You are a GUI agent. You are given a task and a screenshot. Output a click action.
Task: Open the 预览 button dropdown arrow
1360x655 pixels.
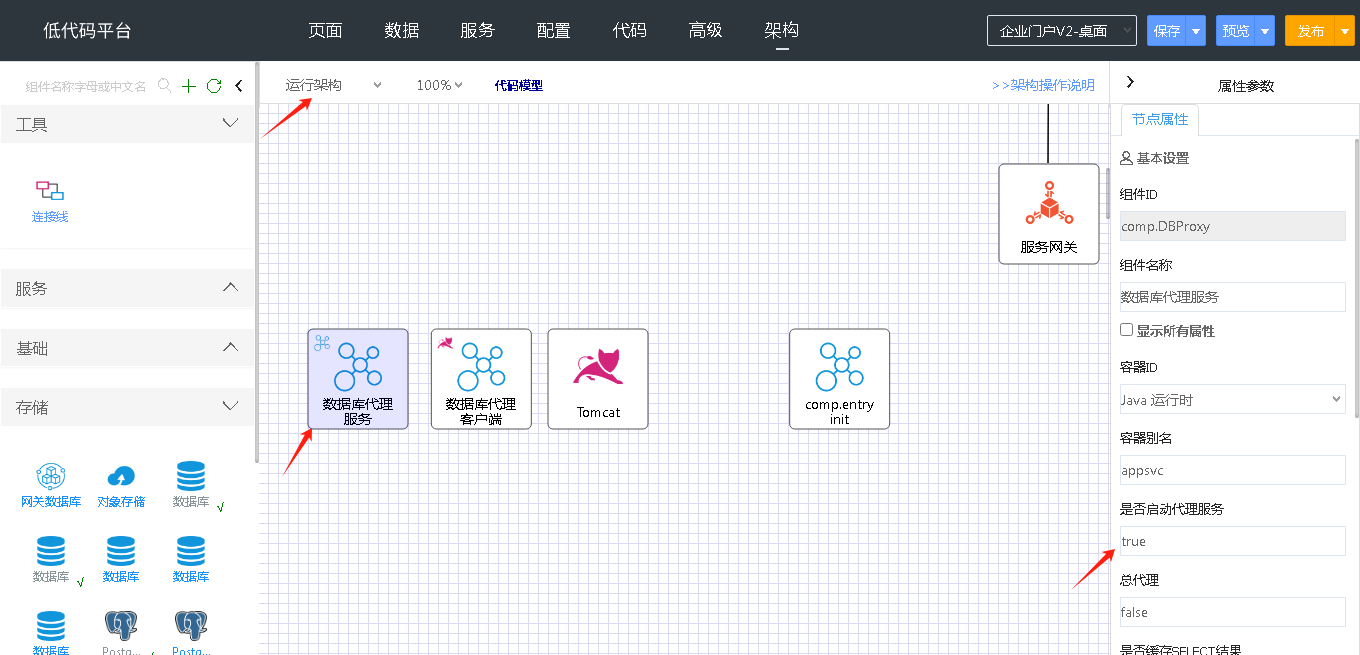(1265, 31)
